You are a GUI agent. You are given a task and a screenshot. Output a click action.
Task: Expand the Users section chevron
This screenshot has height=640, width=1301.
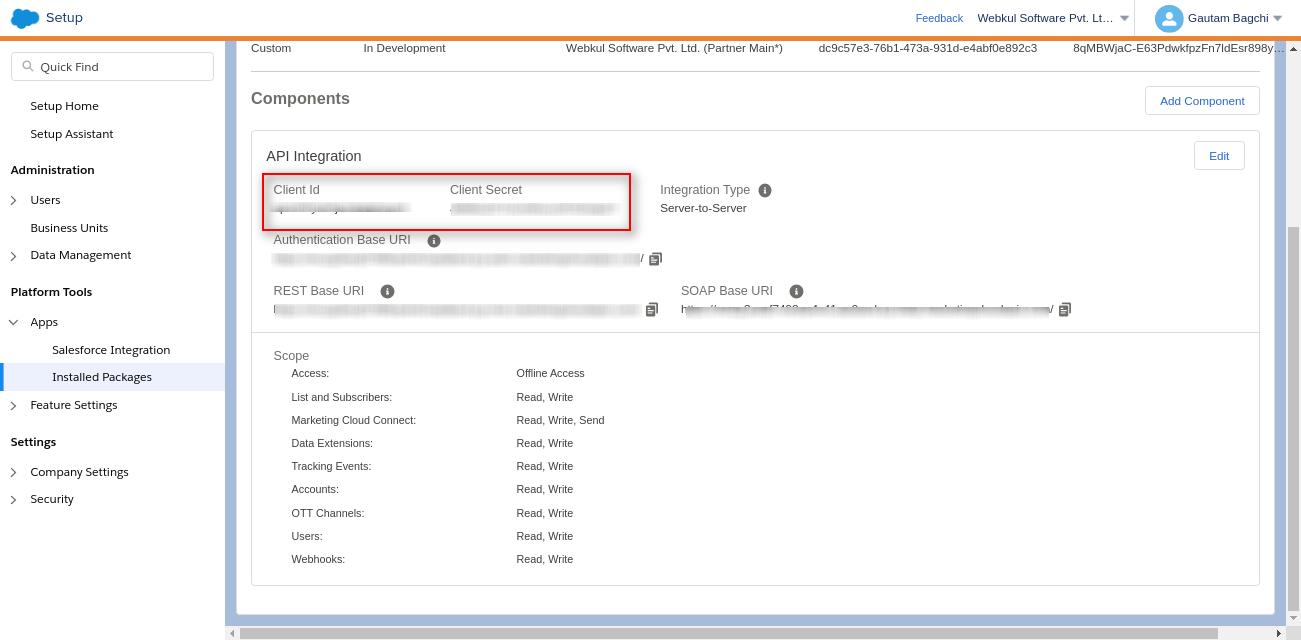[14, 201]
